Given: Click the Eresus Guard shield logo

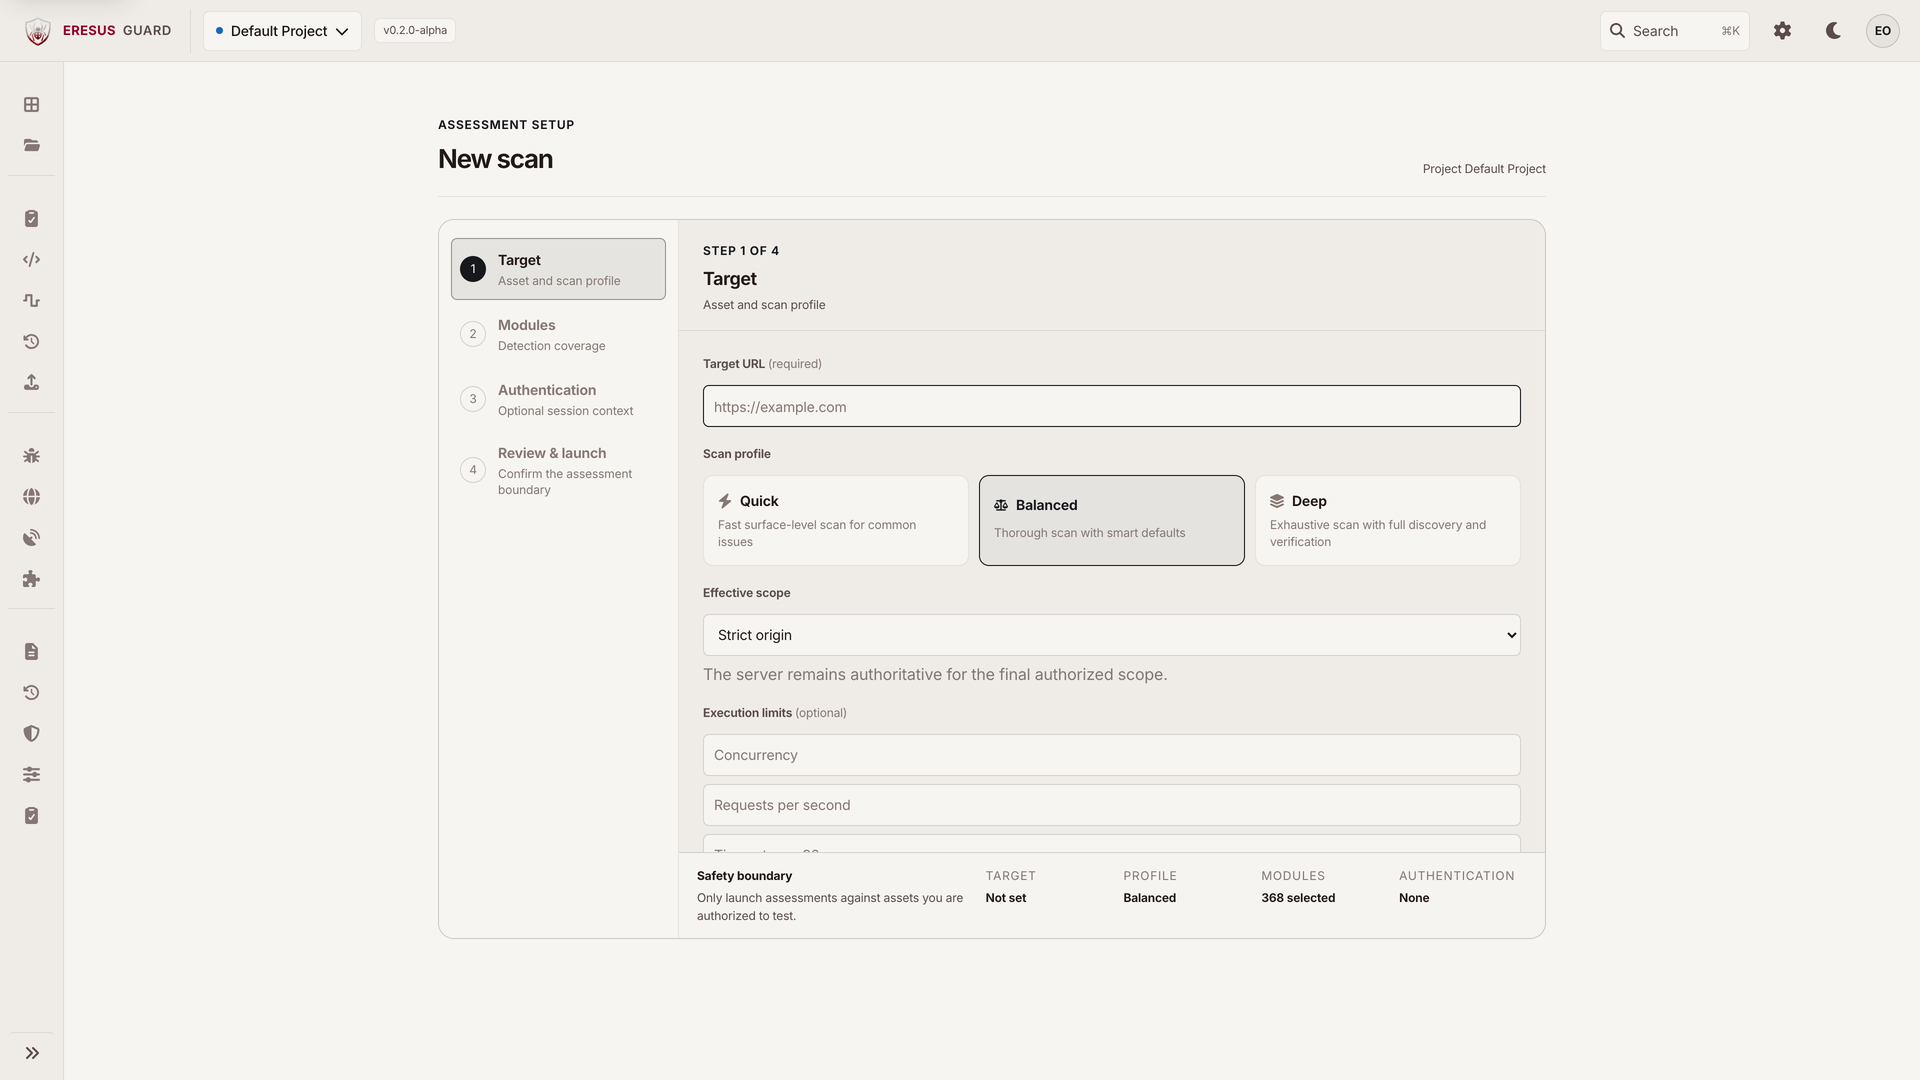Looking at the screenshot, I should (x=38, y=31).
